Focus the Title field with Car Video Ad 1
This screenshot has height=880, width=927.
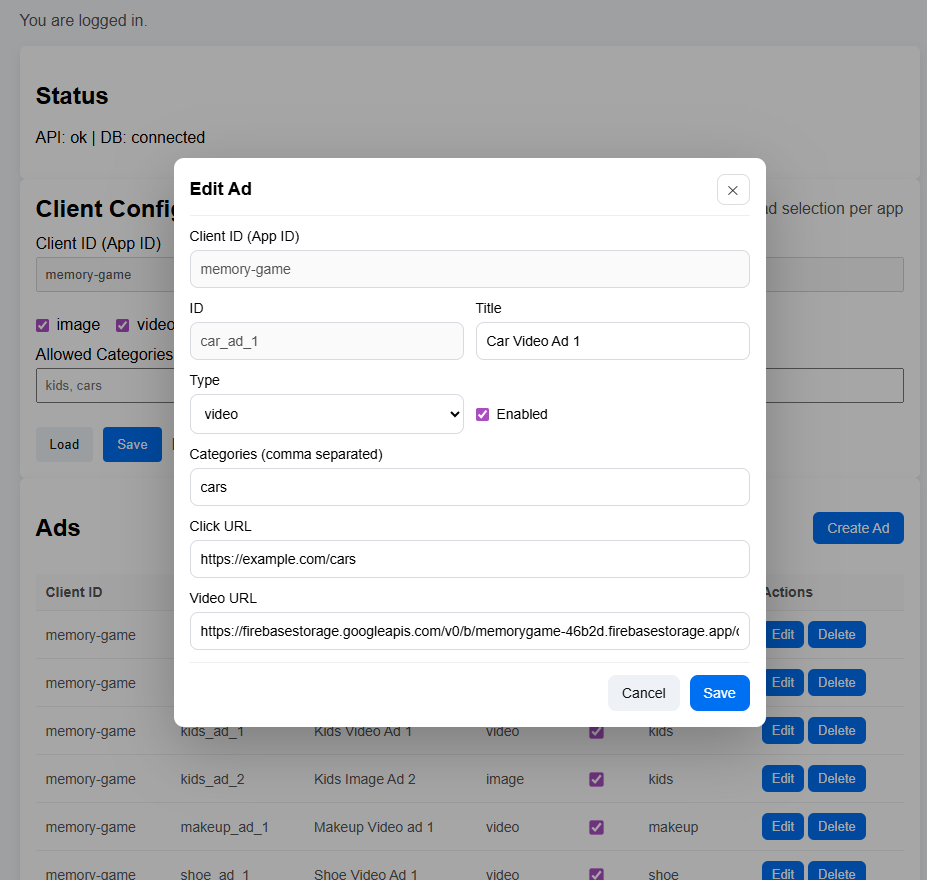612,341
